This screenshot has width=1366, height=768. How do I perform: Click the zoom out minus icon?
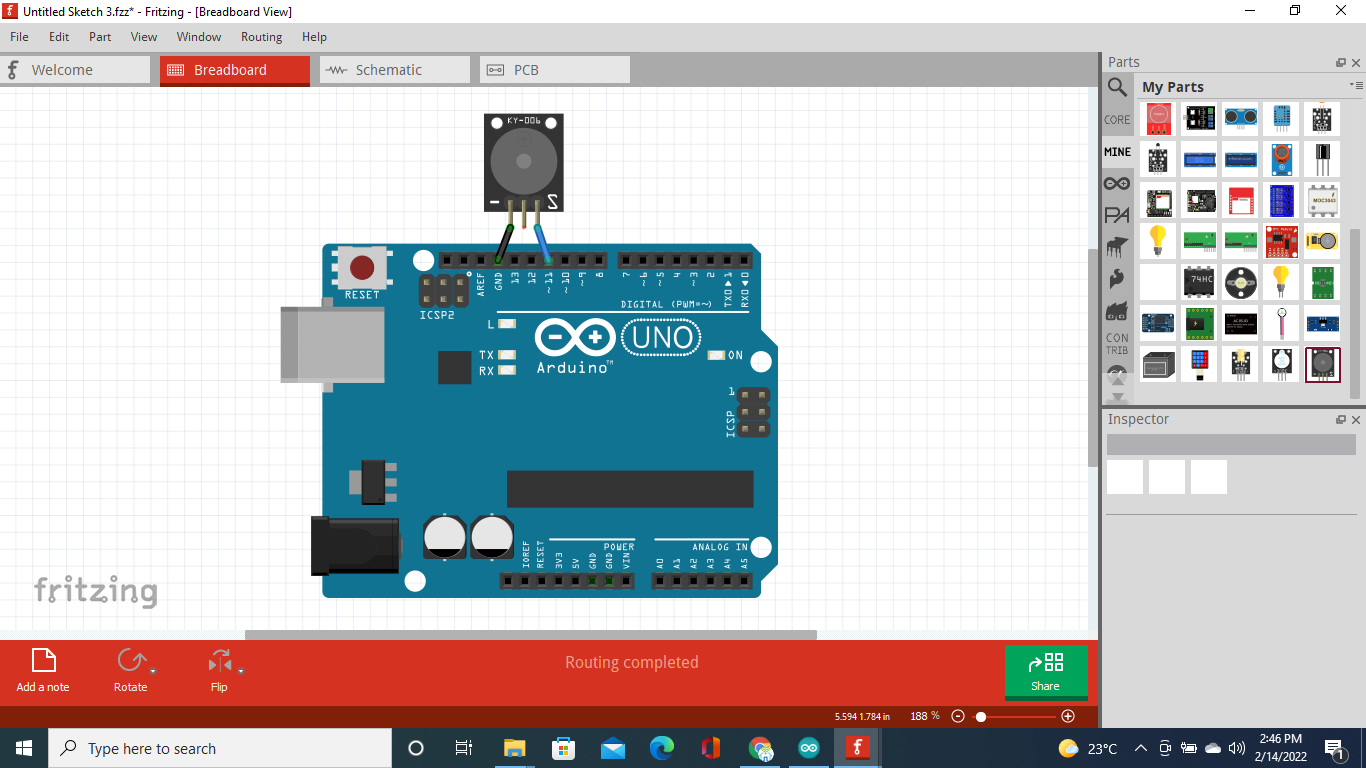pyautogui.click(x=958, y=716)
